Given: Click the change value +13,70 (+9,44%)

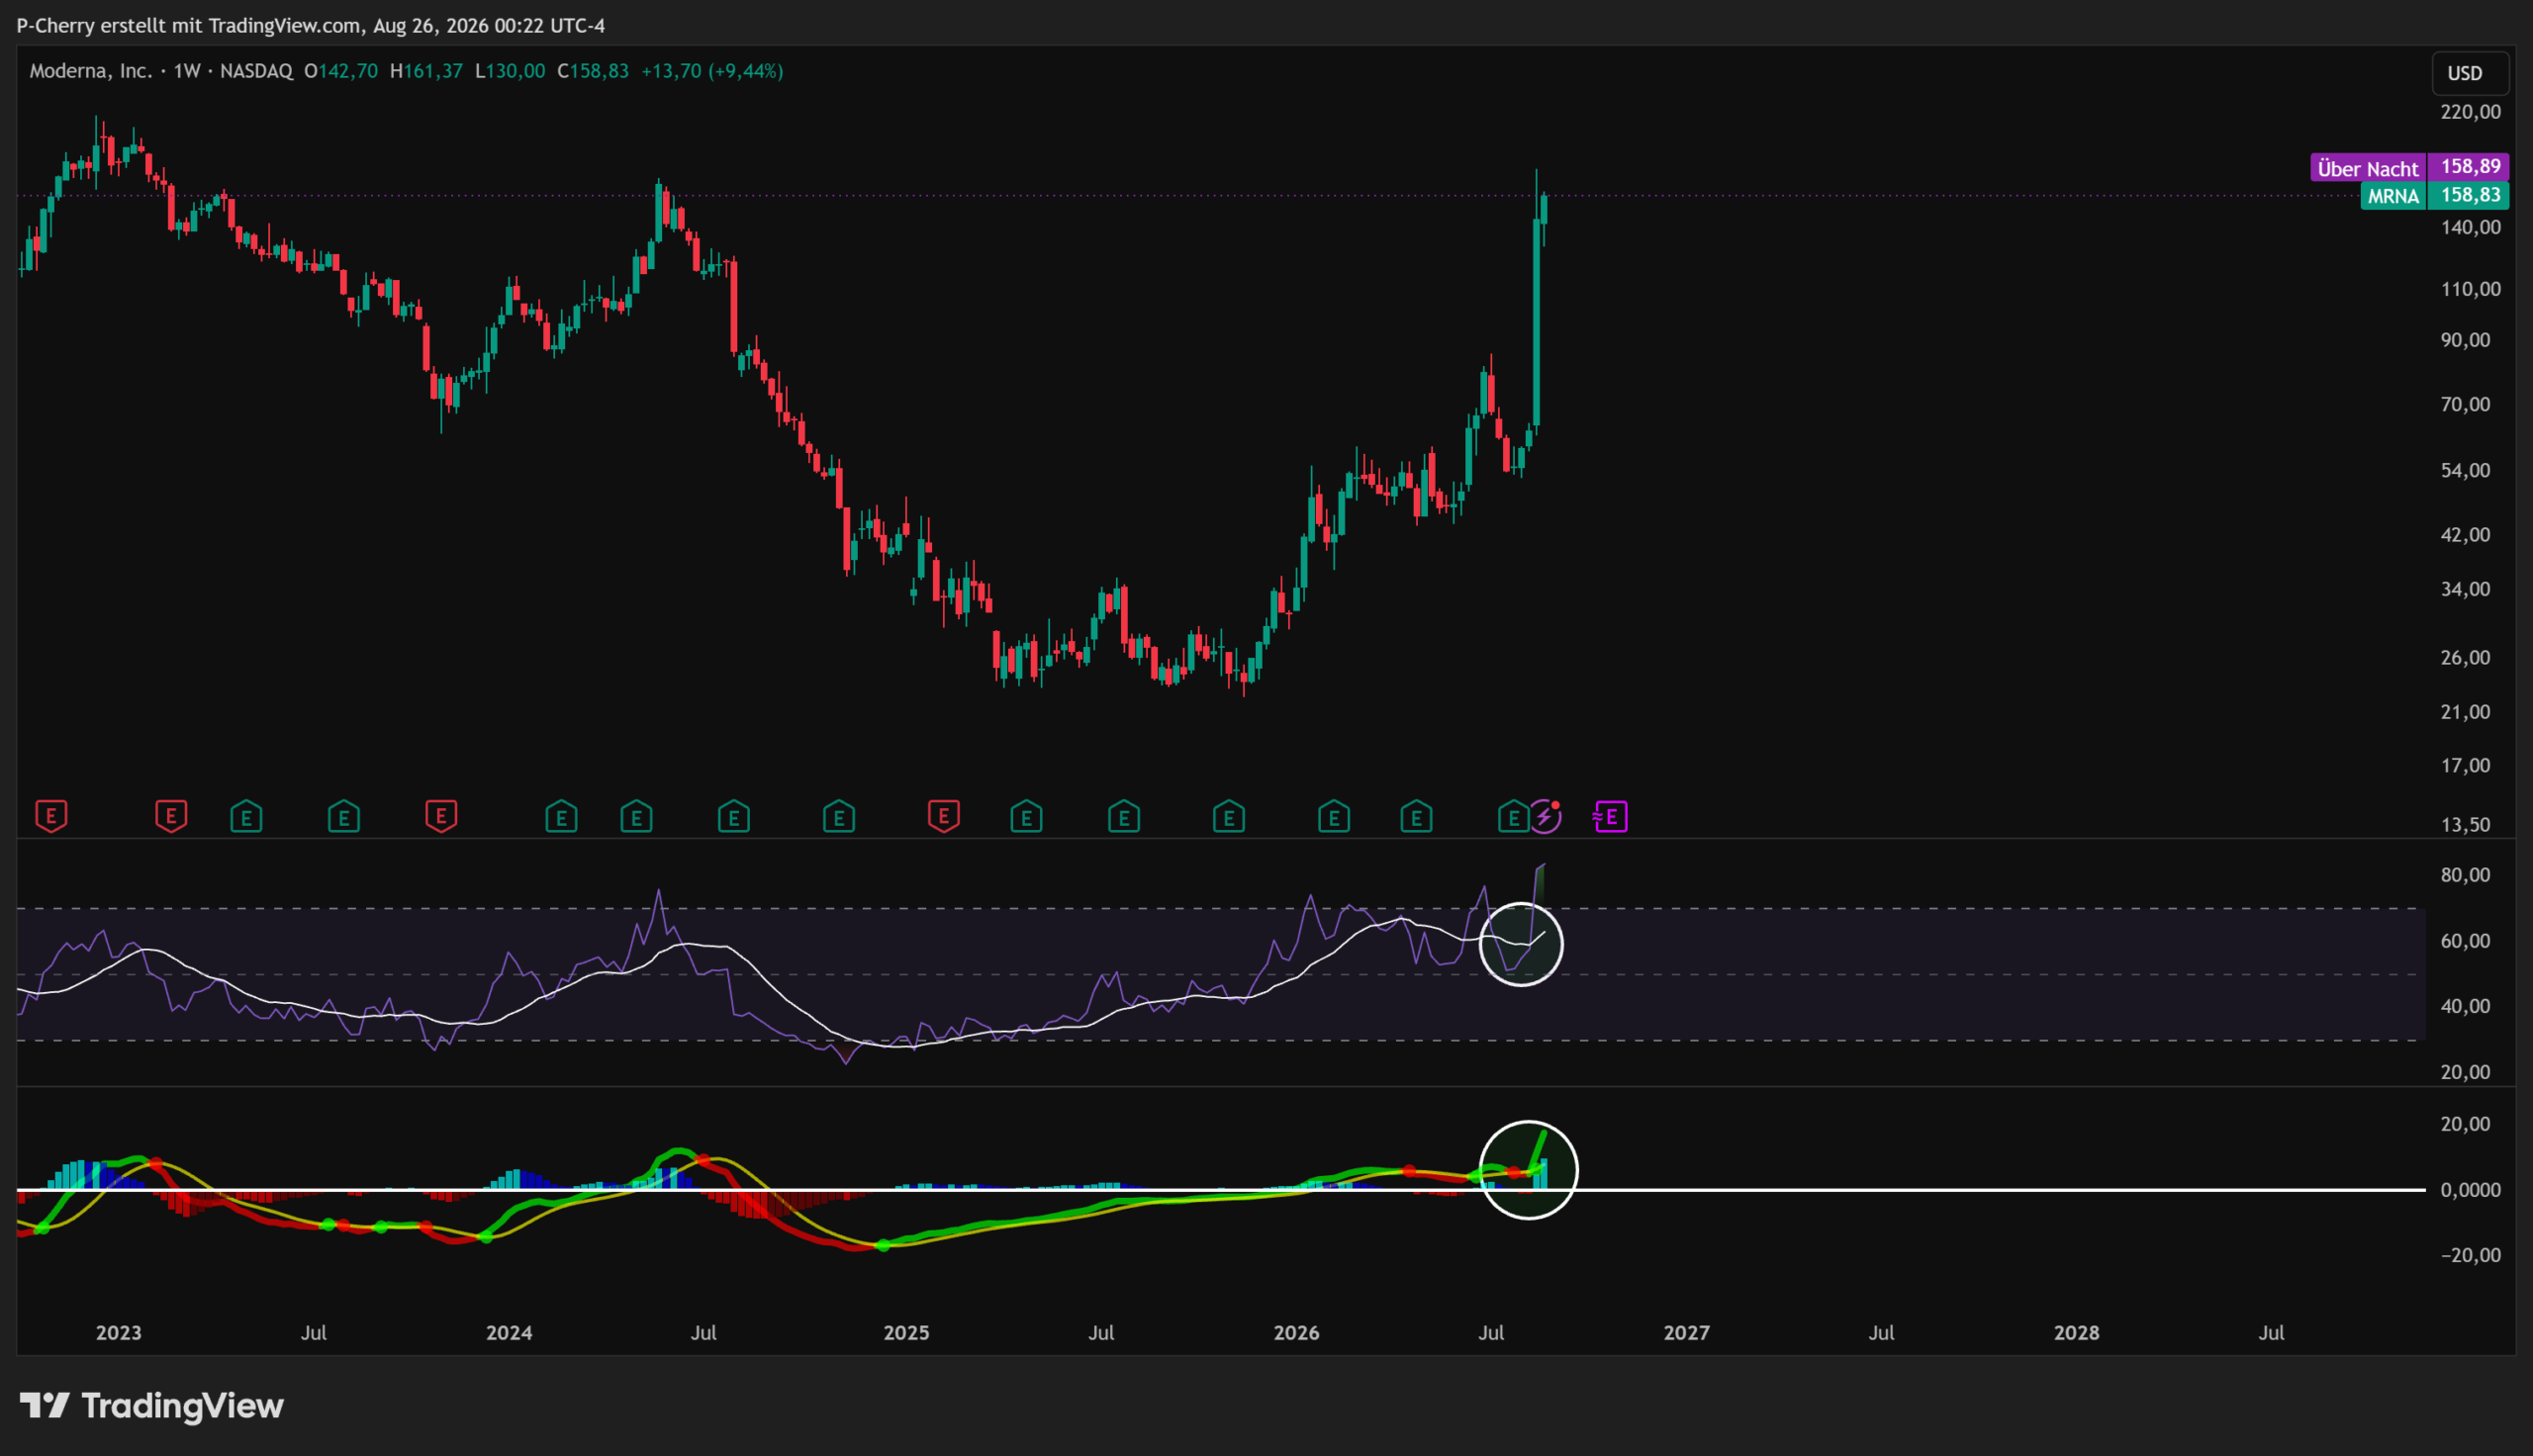Looking at the screenshot, I should [712, 71].
